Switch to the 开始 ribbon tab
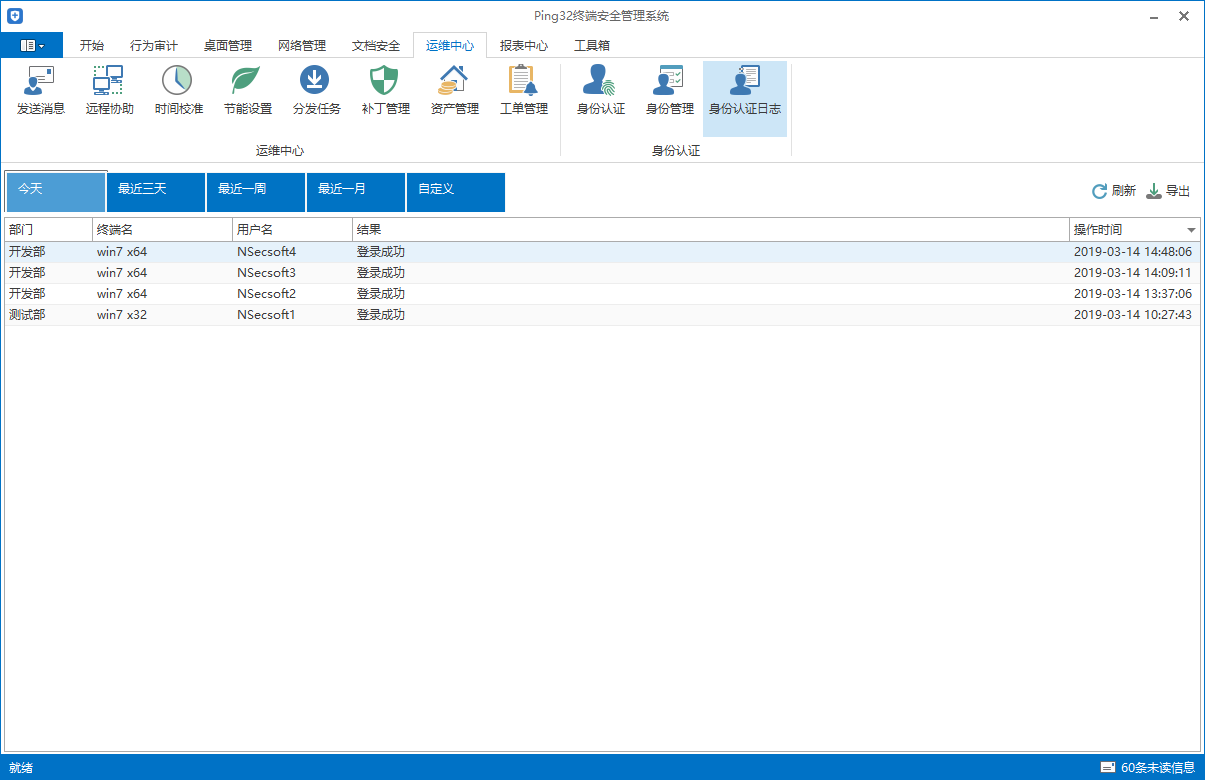 coord(91,45)
